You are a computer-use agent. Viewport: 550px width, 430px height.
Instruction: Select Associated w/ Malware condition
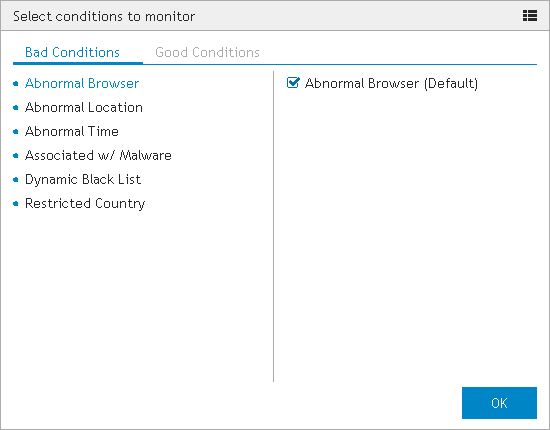point(98,155)
